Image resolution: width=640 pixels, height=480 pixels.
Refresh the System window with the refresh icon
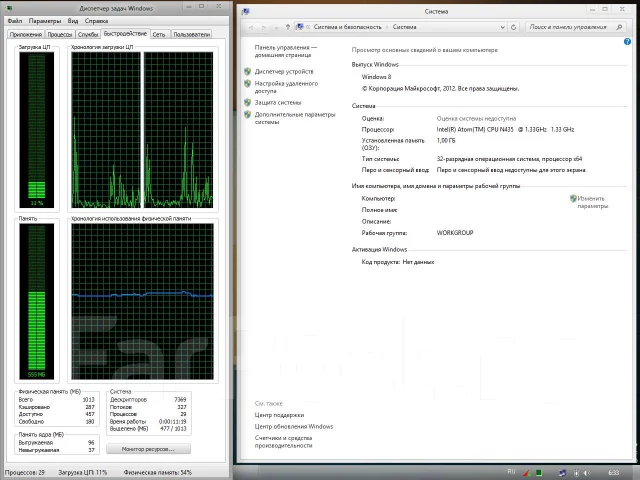513,27
